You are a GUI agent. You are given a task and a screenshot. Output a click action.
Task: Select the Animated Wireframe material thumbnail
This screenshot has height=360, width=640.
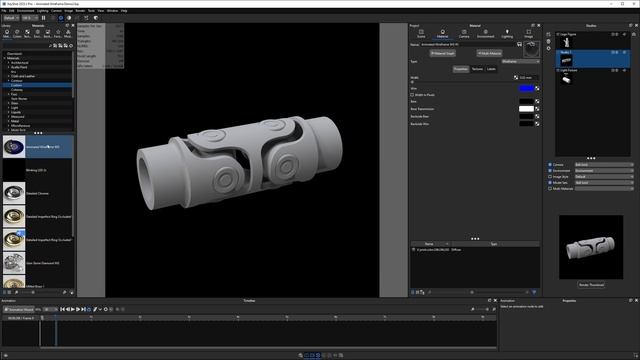click(14, 147)
